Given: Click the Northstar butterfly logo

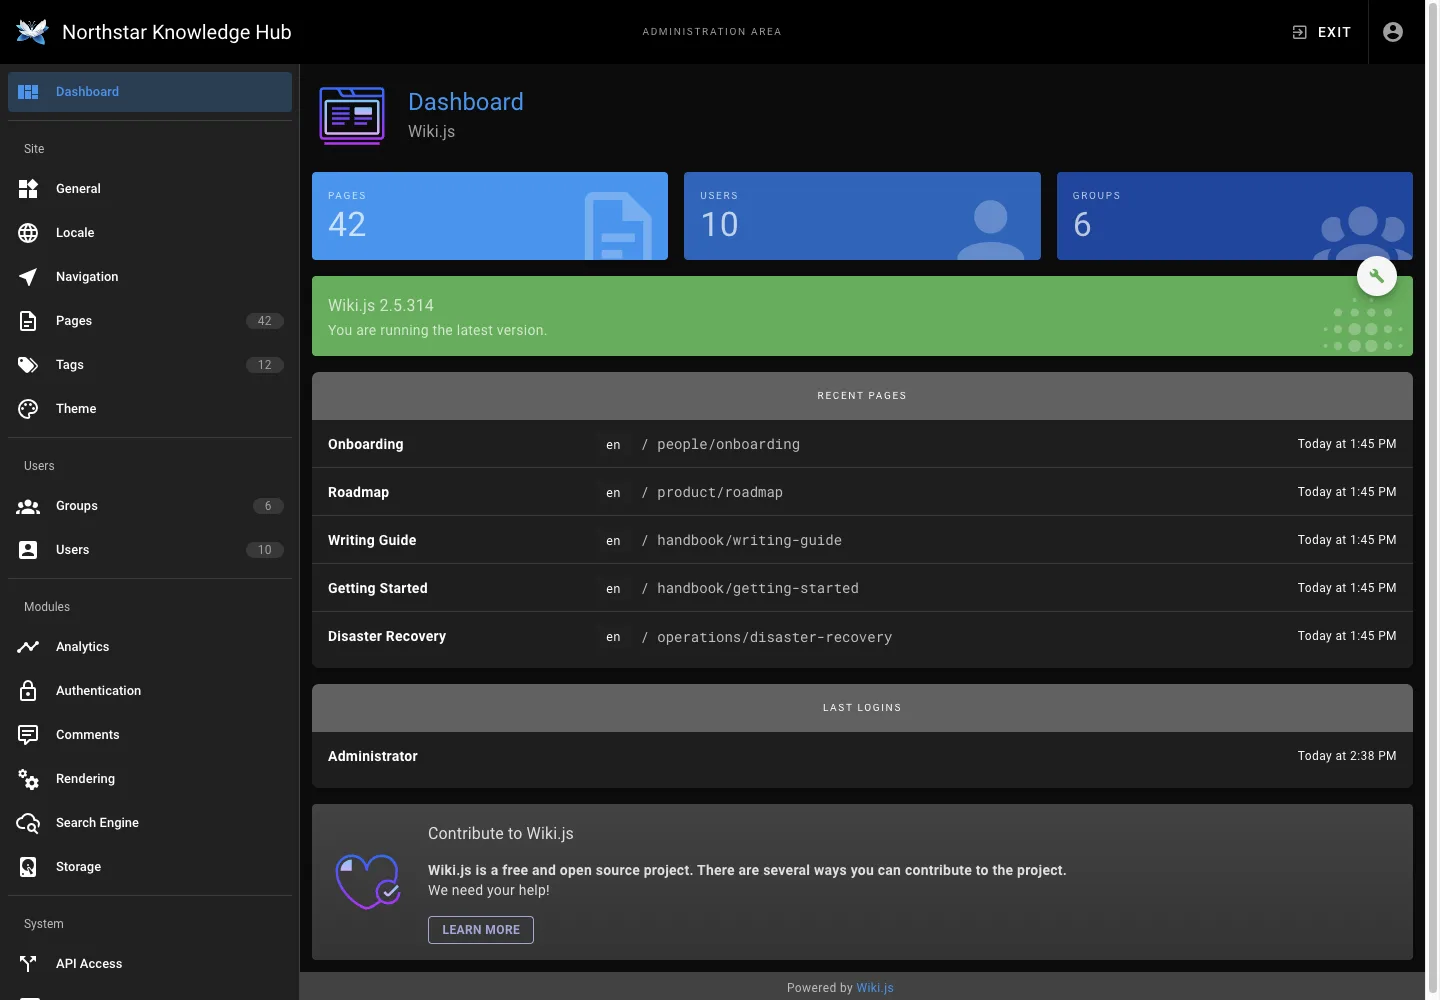Looking at the screenshot, I should [32, 32].
